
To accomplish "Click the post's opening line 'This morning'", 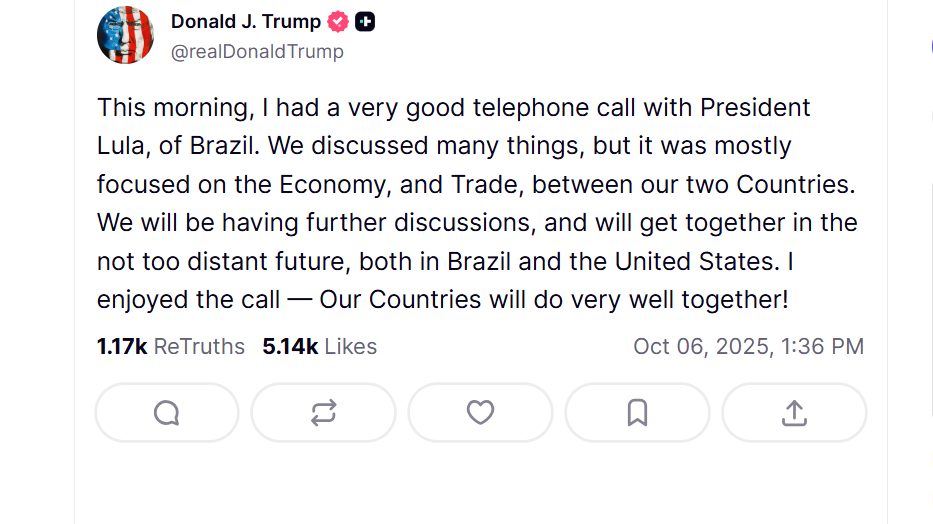I will 166,108.
